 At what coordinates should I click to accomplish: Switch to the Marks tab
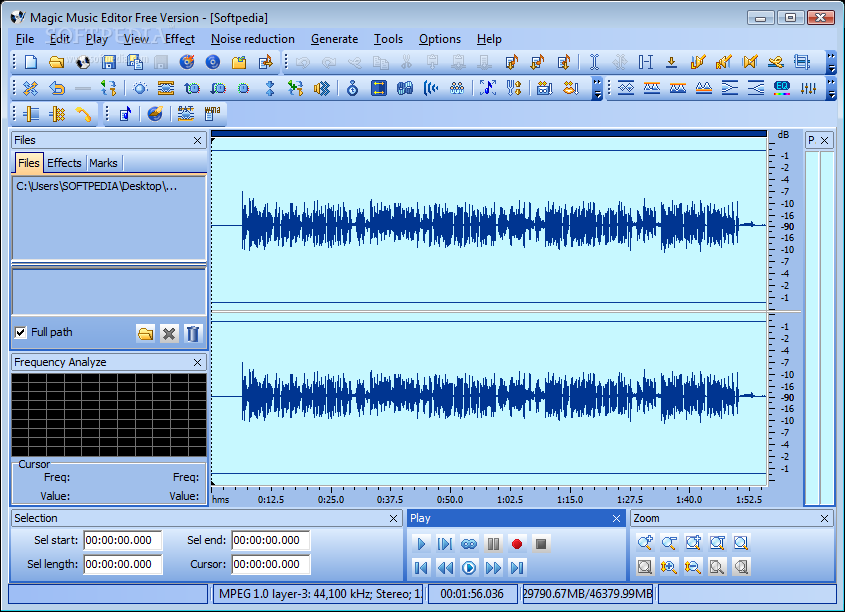pyautogui.click(x=103, y=162)
